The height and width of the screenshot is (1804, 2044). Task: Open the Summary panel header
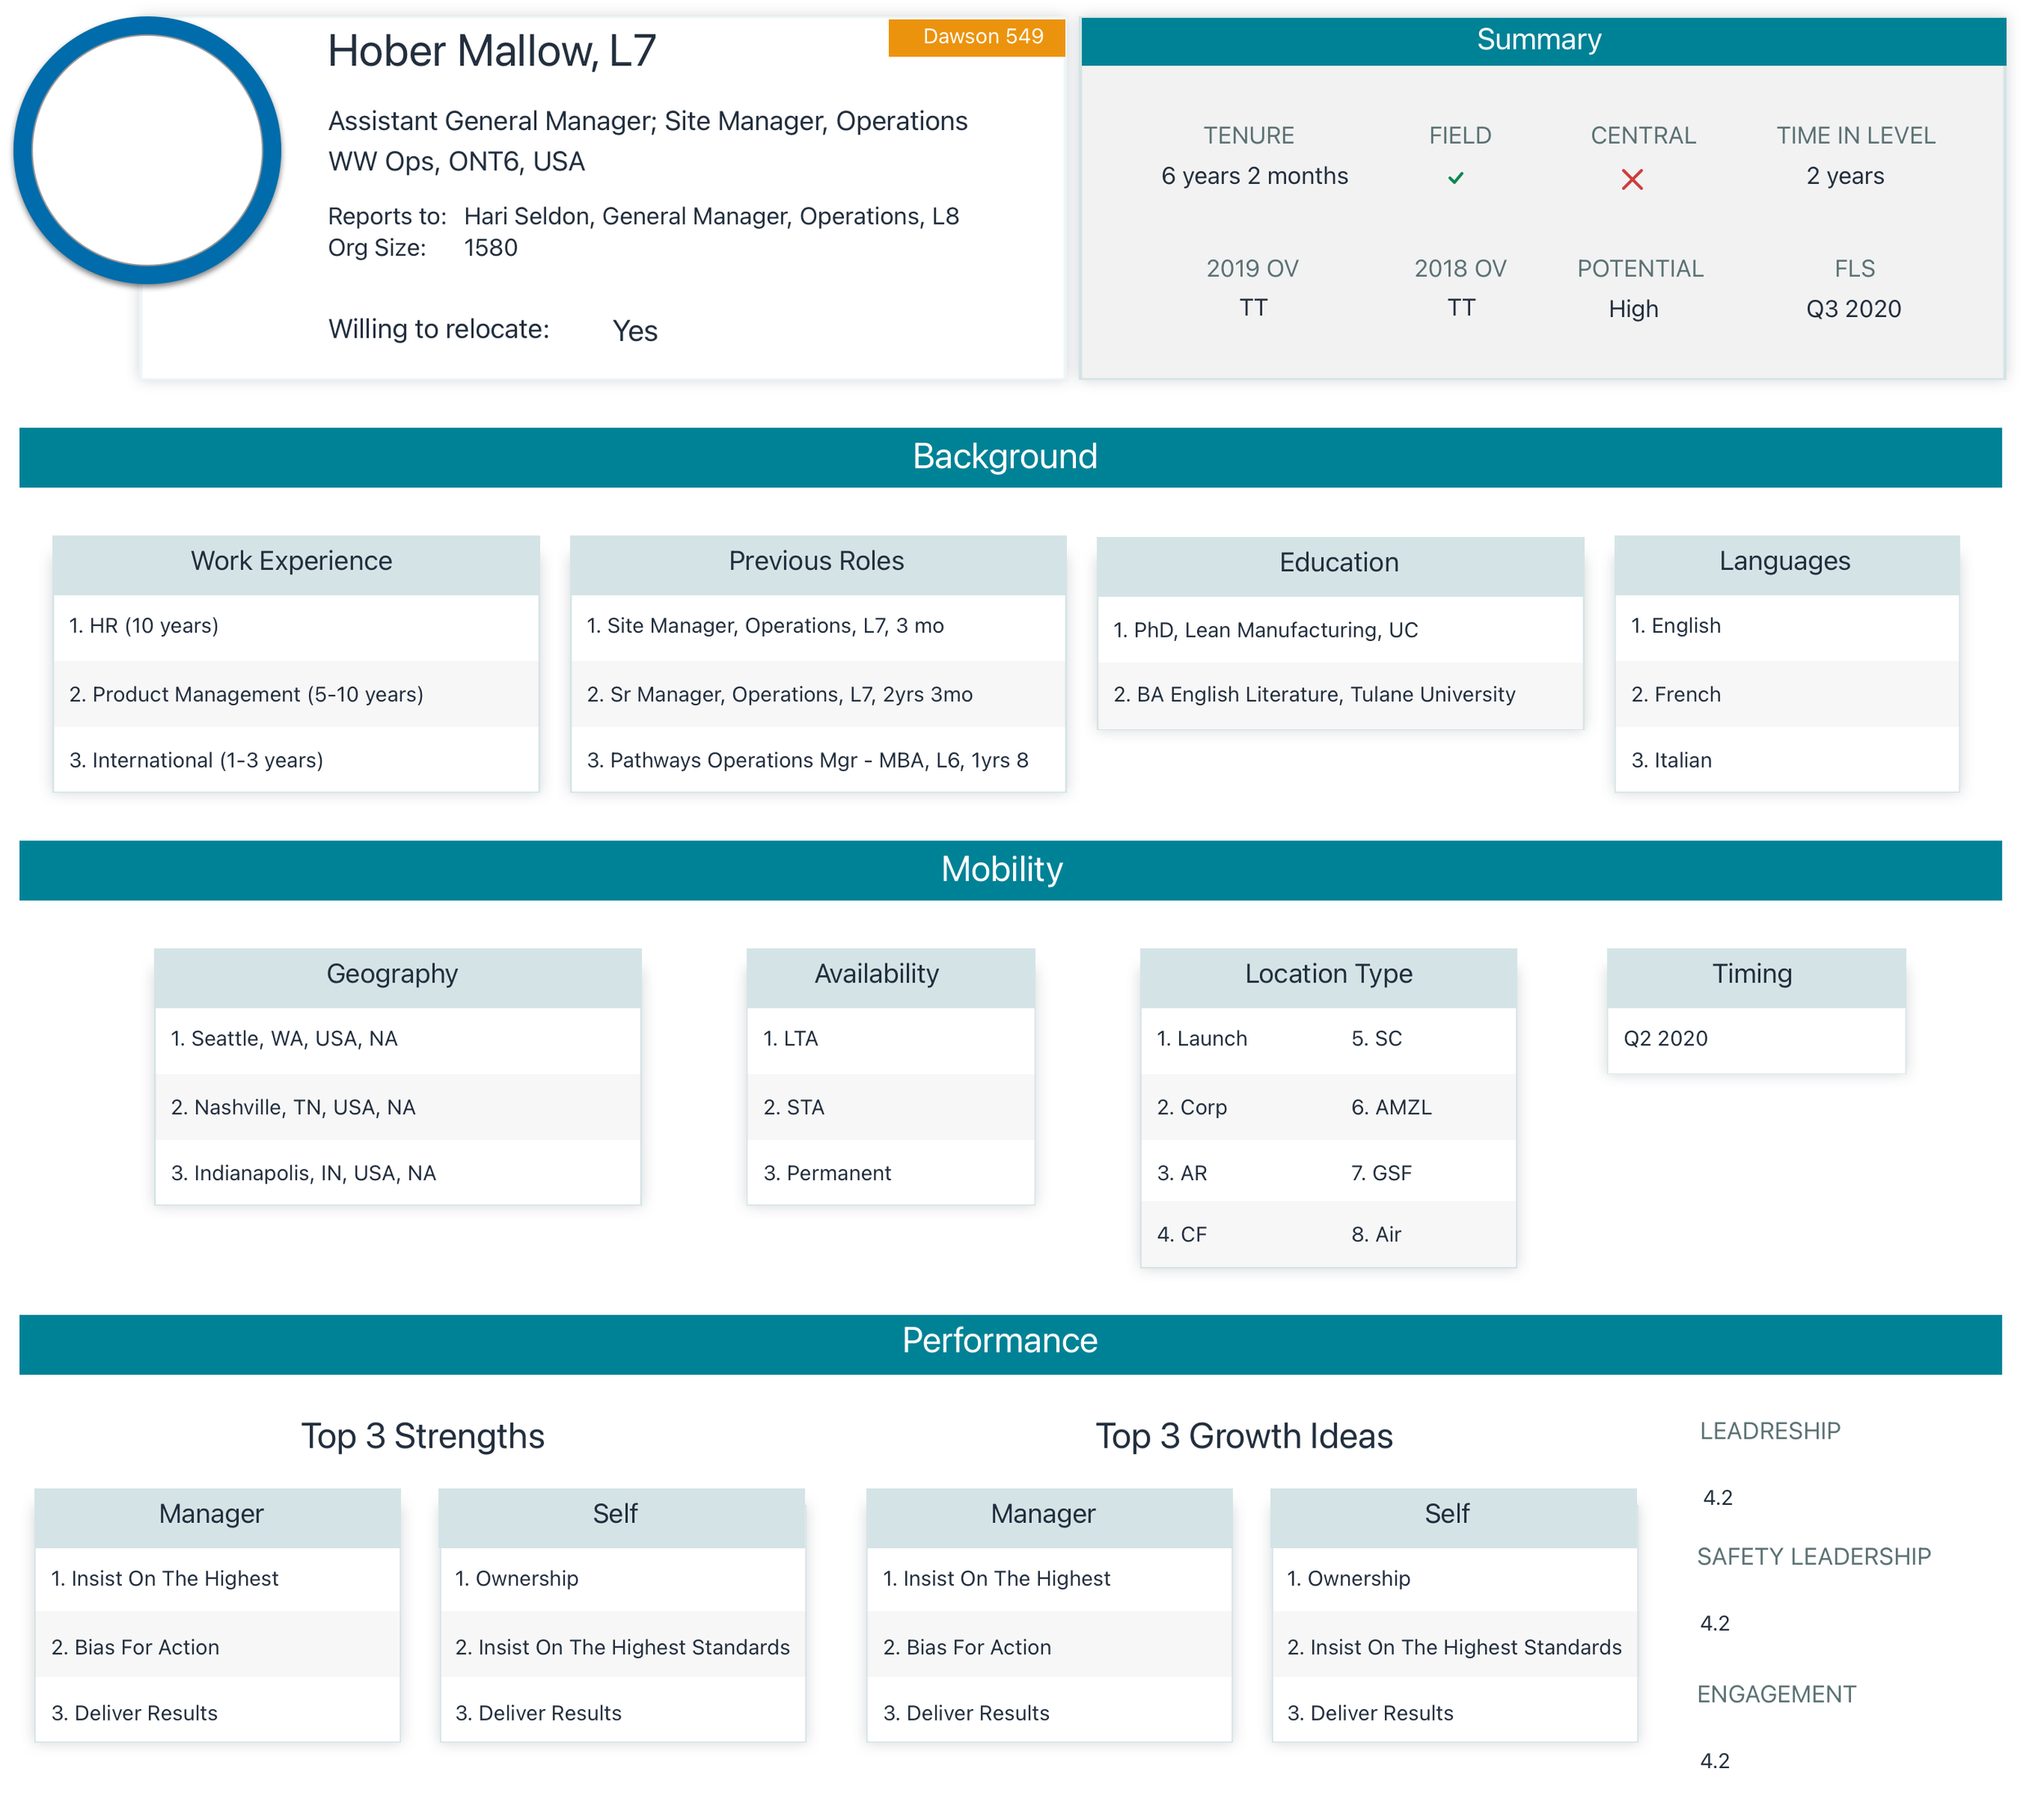1542,40
